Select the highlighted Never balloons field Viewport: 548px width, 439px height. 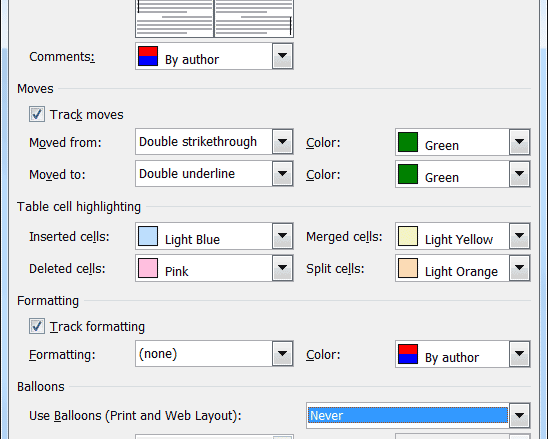pos(408,415)
